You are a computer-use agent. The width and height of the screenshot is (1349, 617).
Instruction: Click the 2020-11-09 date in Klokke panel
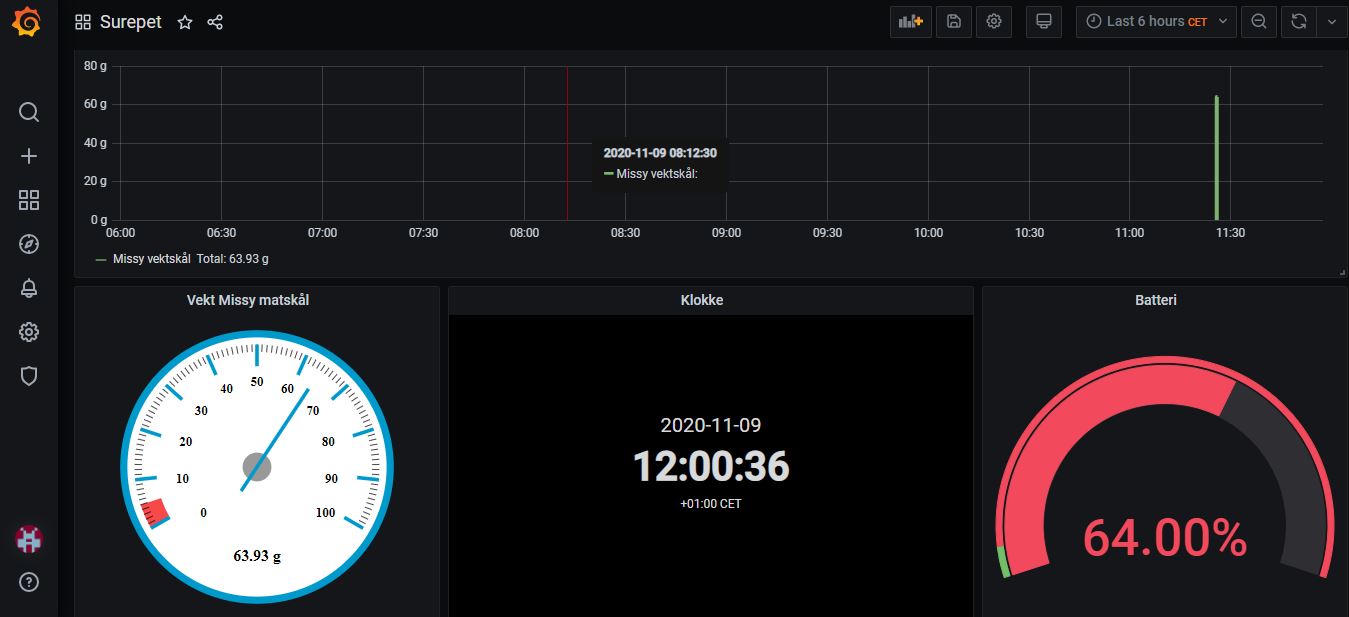711,425
